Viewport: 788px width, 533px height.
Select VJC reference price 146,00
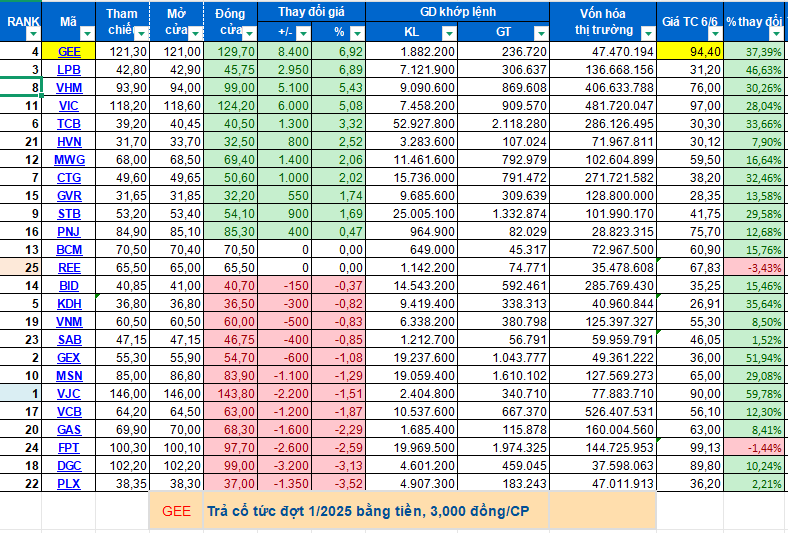coord(122,394)
